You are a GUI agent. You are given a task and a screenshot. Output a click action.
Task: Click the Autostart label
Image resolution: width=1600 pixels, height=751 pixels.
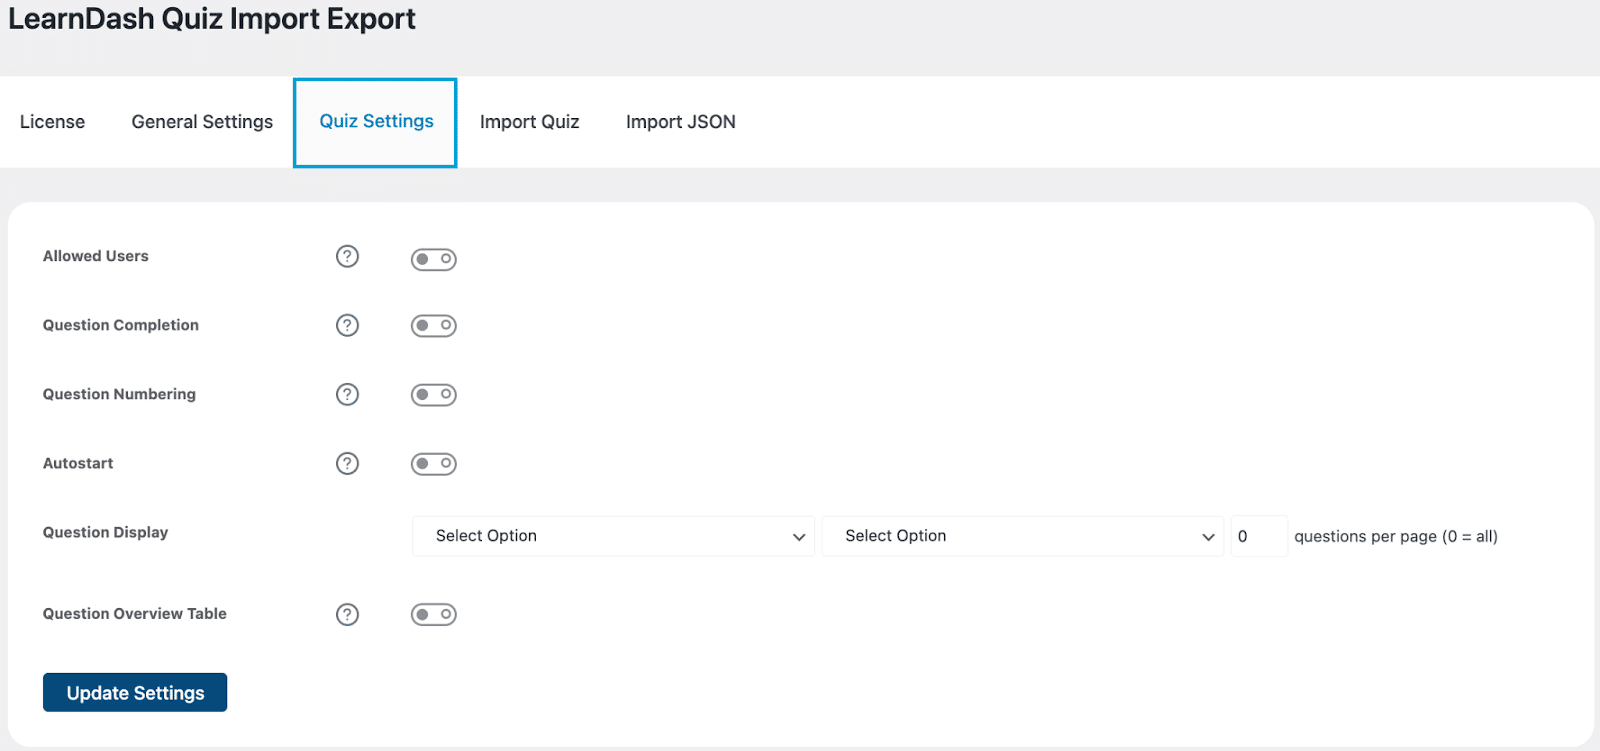pyautogui.click(x=78, y=463)
